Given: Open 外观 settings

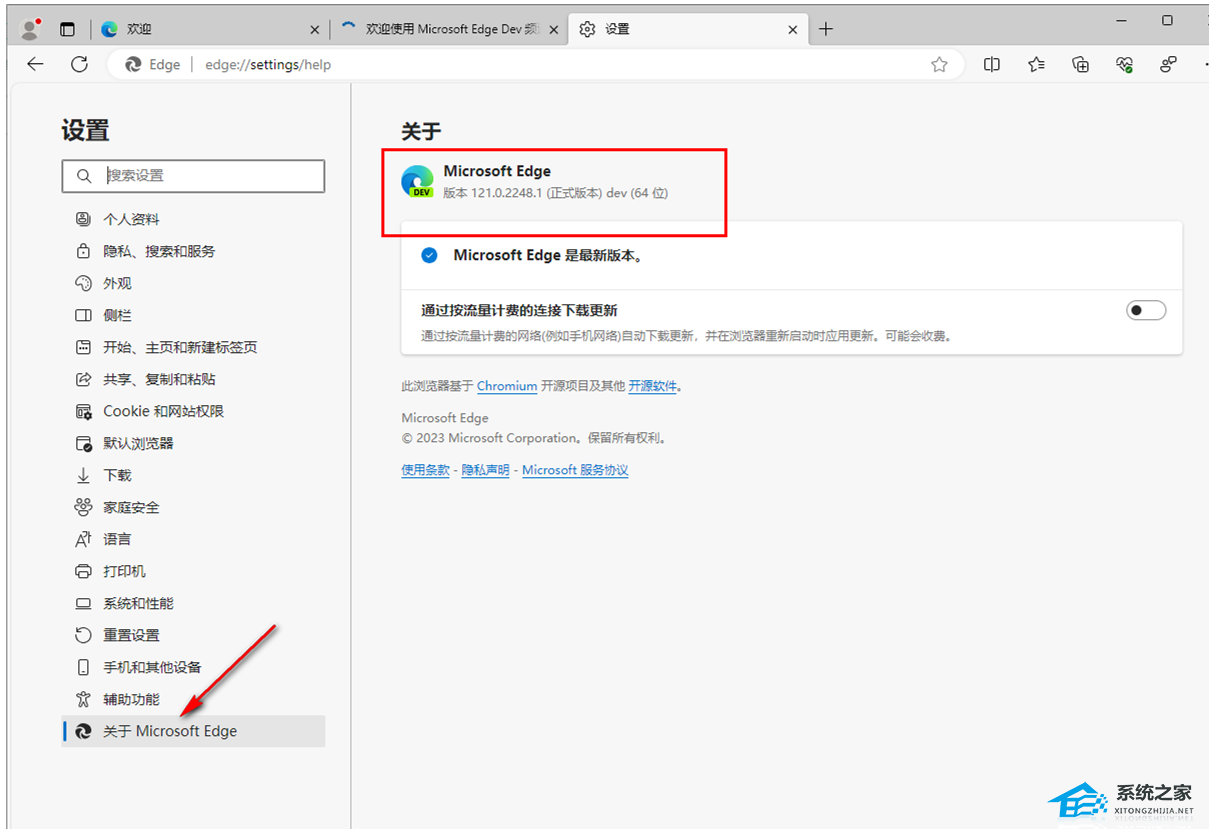Looking at the screenshot, I should [193, 283].
